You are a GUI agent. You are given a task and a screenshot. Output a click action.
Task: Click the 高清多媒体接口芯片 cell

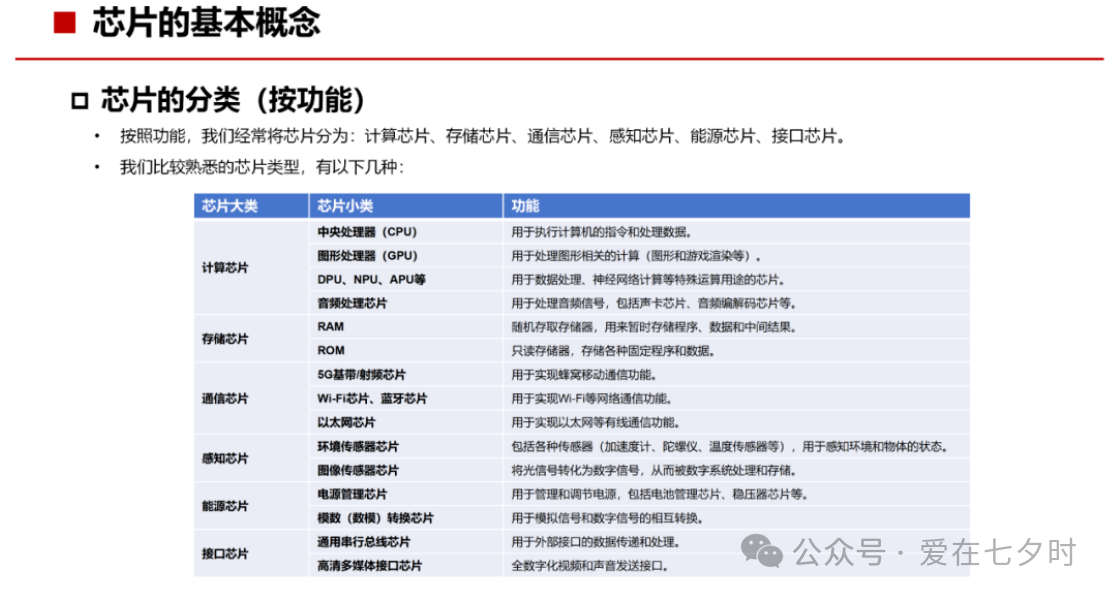[369, 566]
